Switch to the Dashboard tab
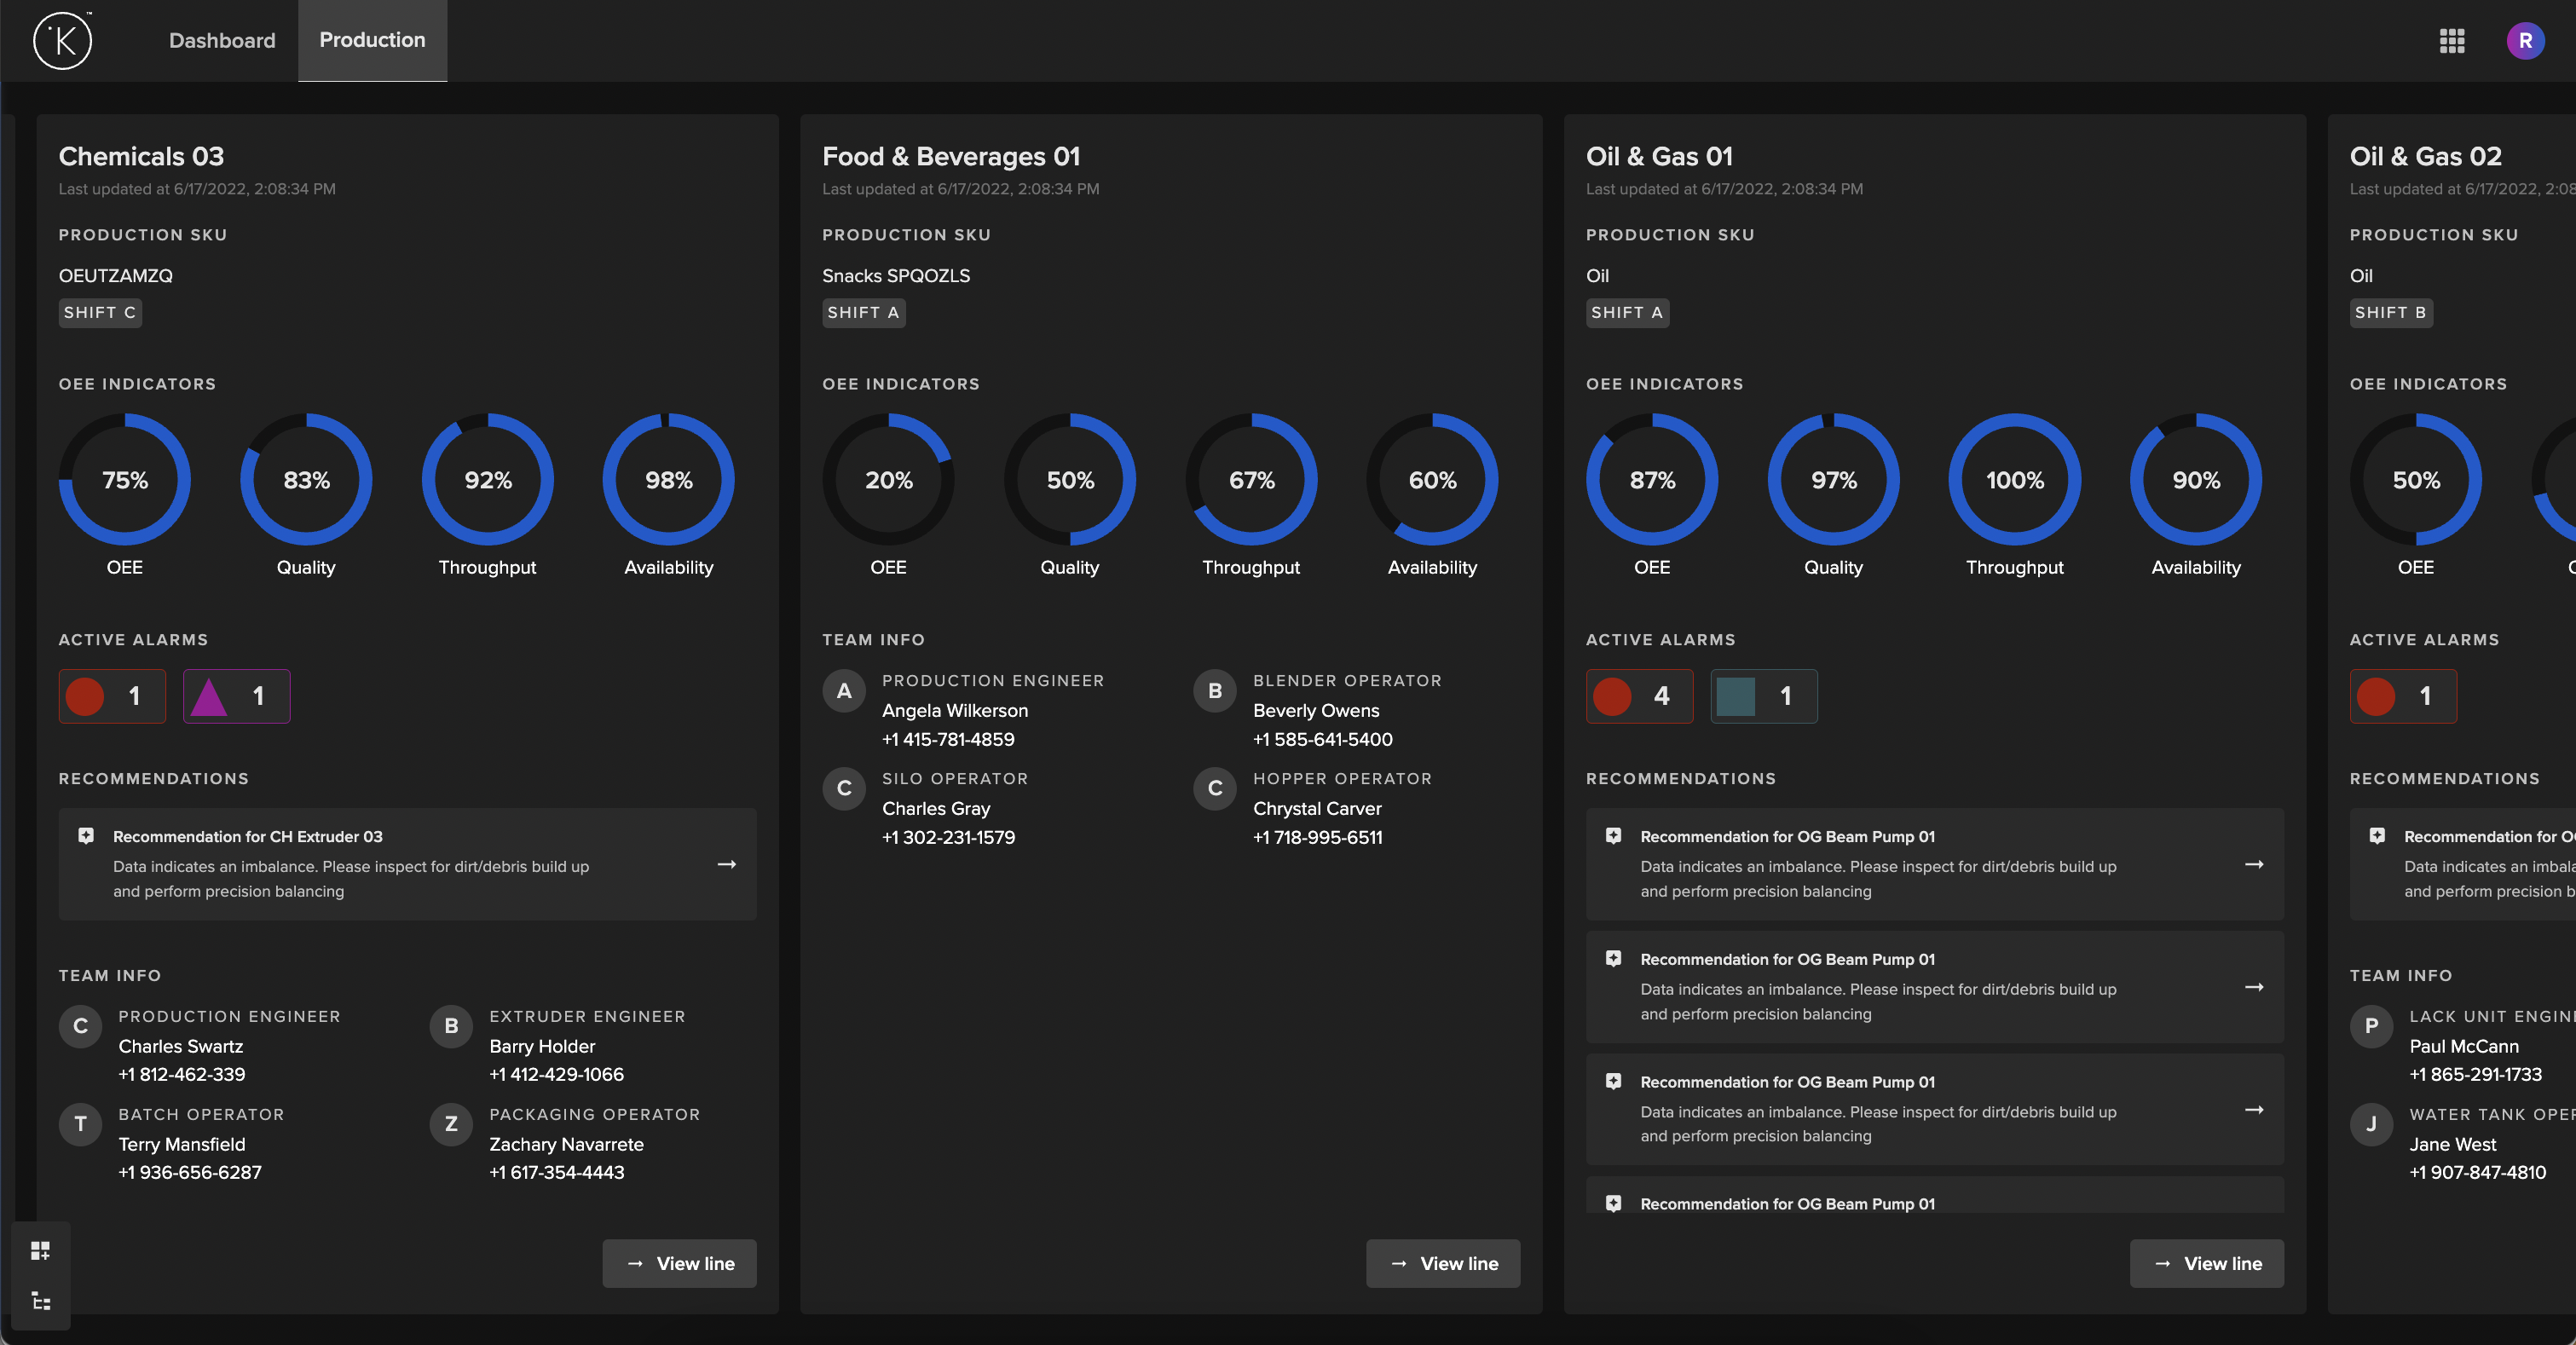2576x1345 pixels. tap(222, 41)
